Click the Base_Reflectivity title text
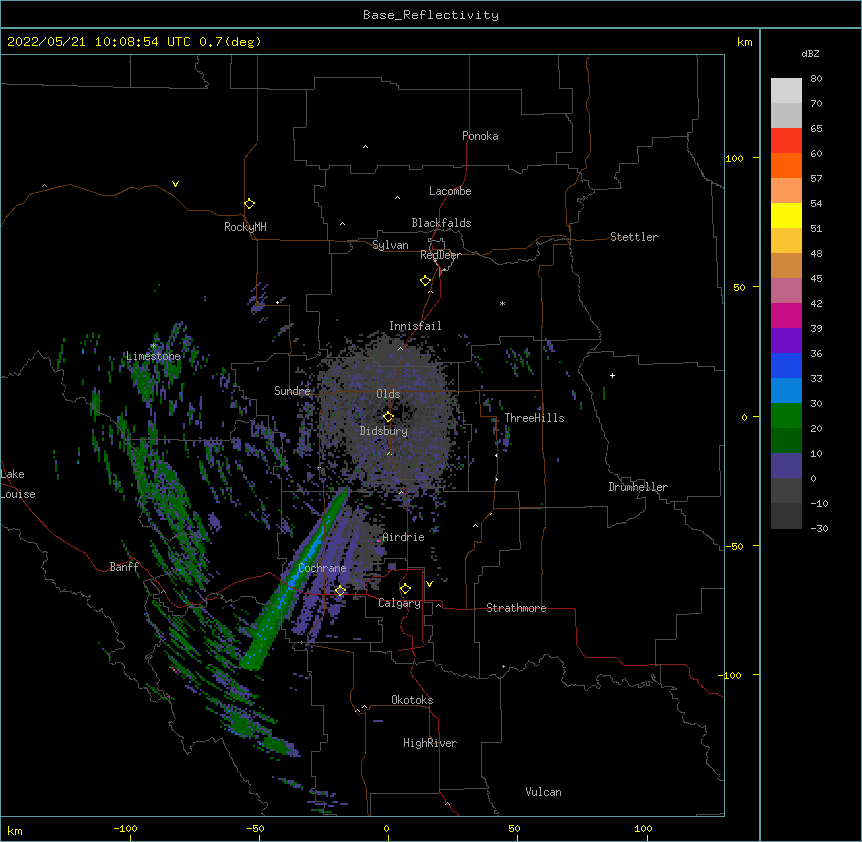 pyautogui.click(x=430, y=15)
